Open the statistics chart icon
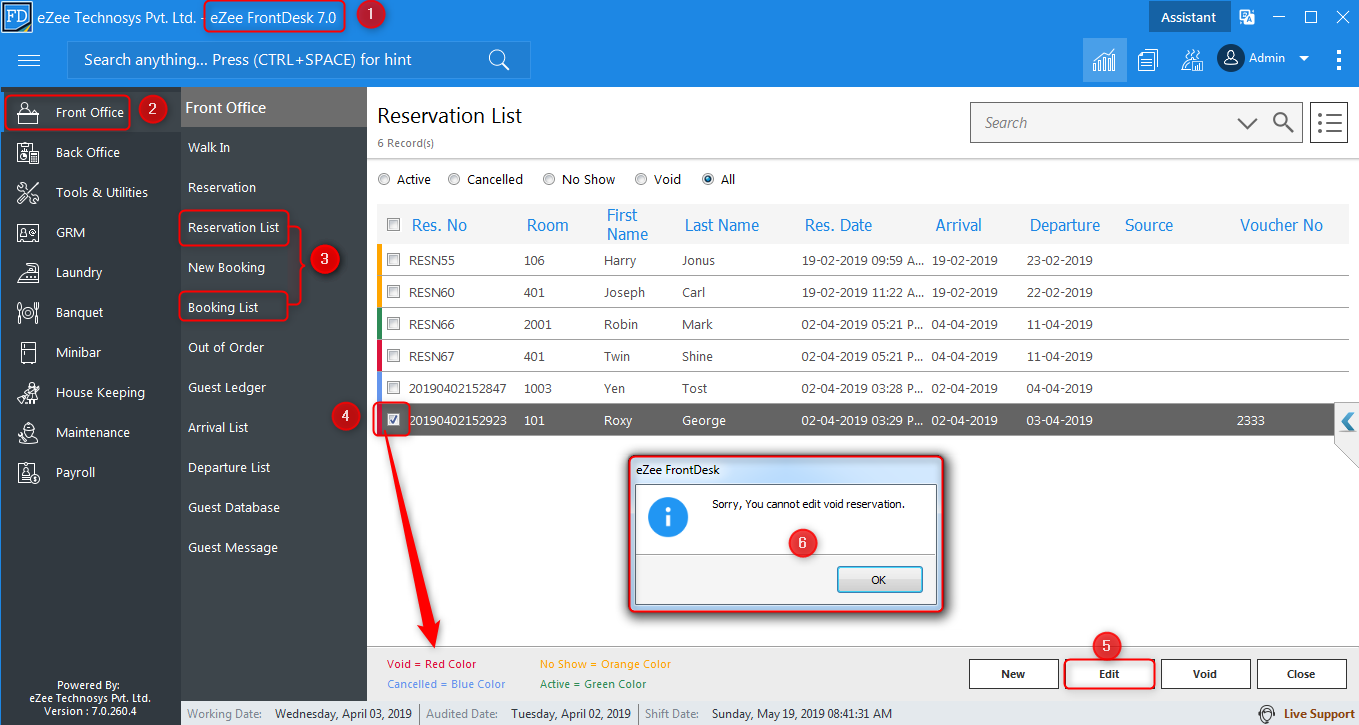This screenshot has height=725, width=1359. [x=1104, y=60]
